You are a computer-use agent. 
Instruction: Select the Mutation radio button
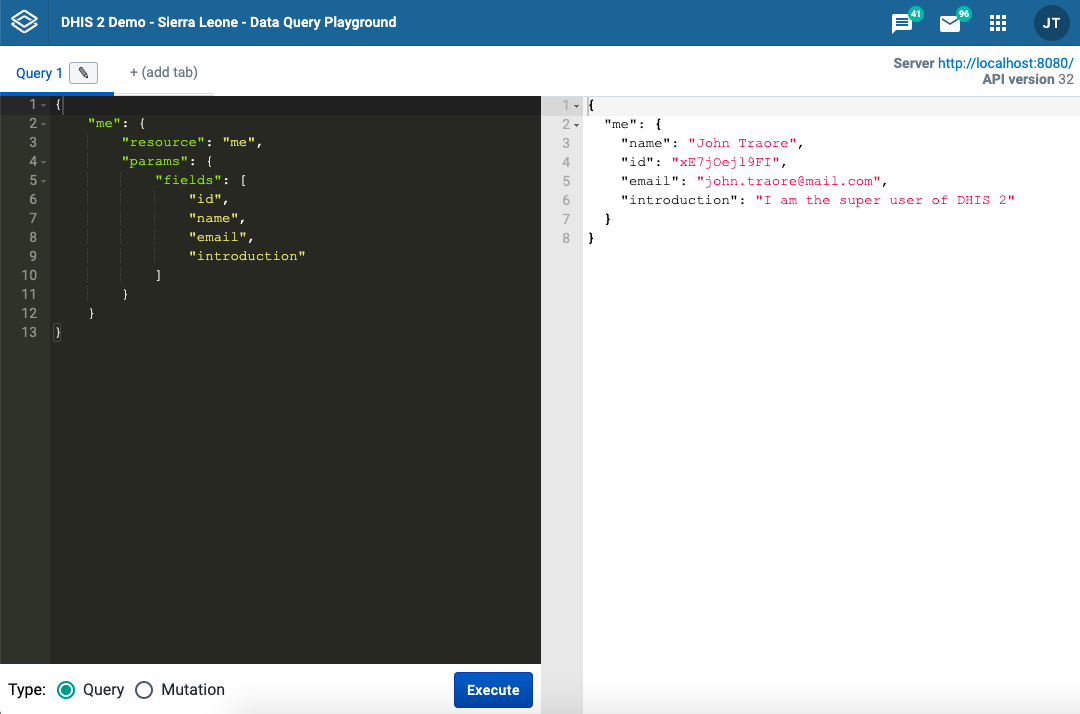pos(144,690)
